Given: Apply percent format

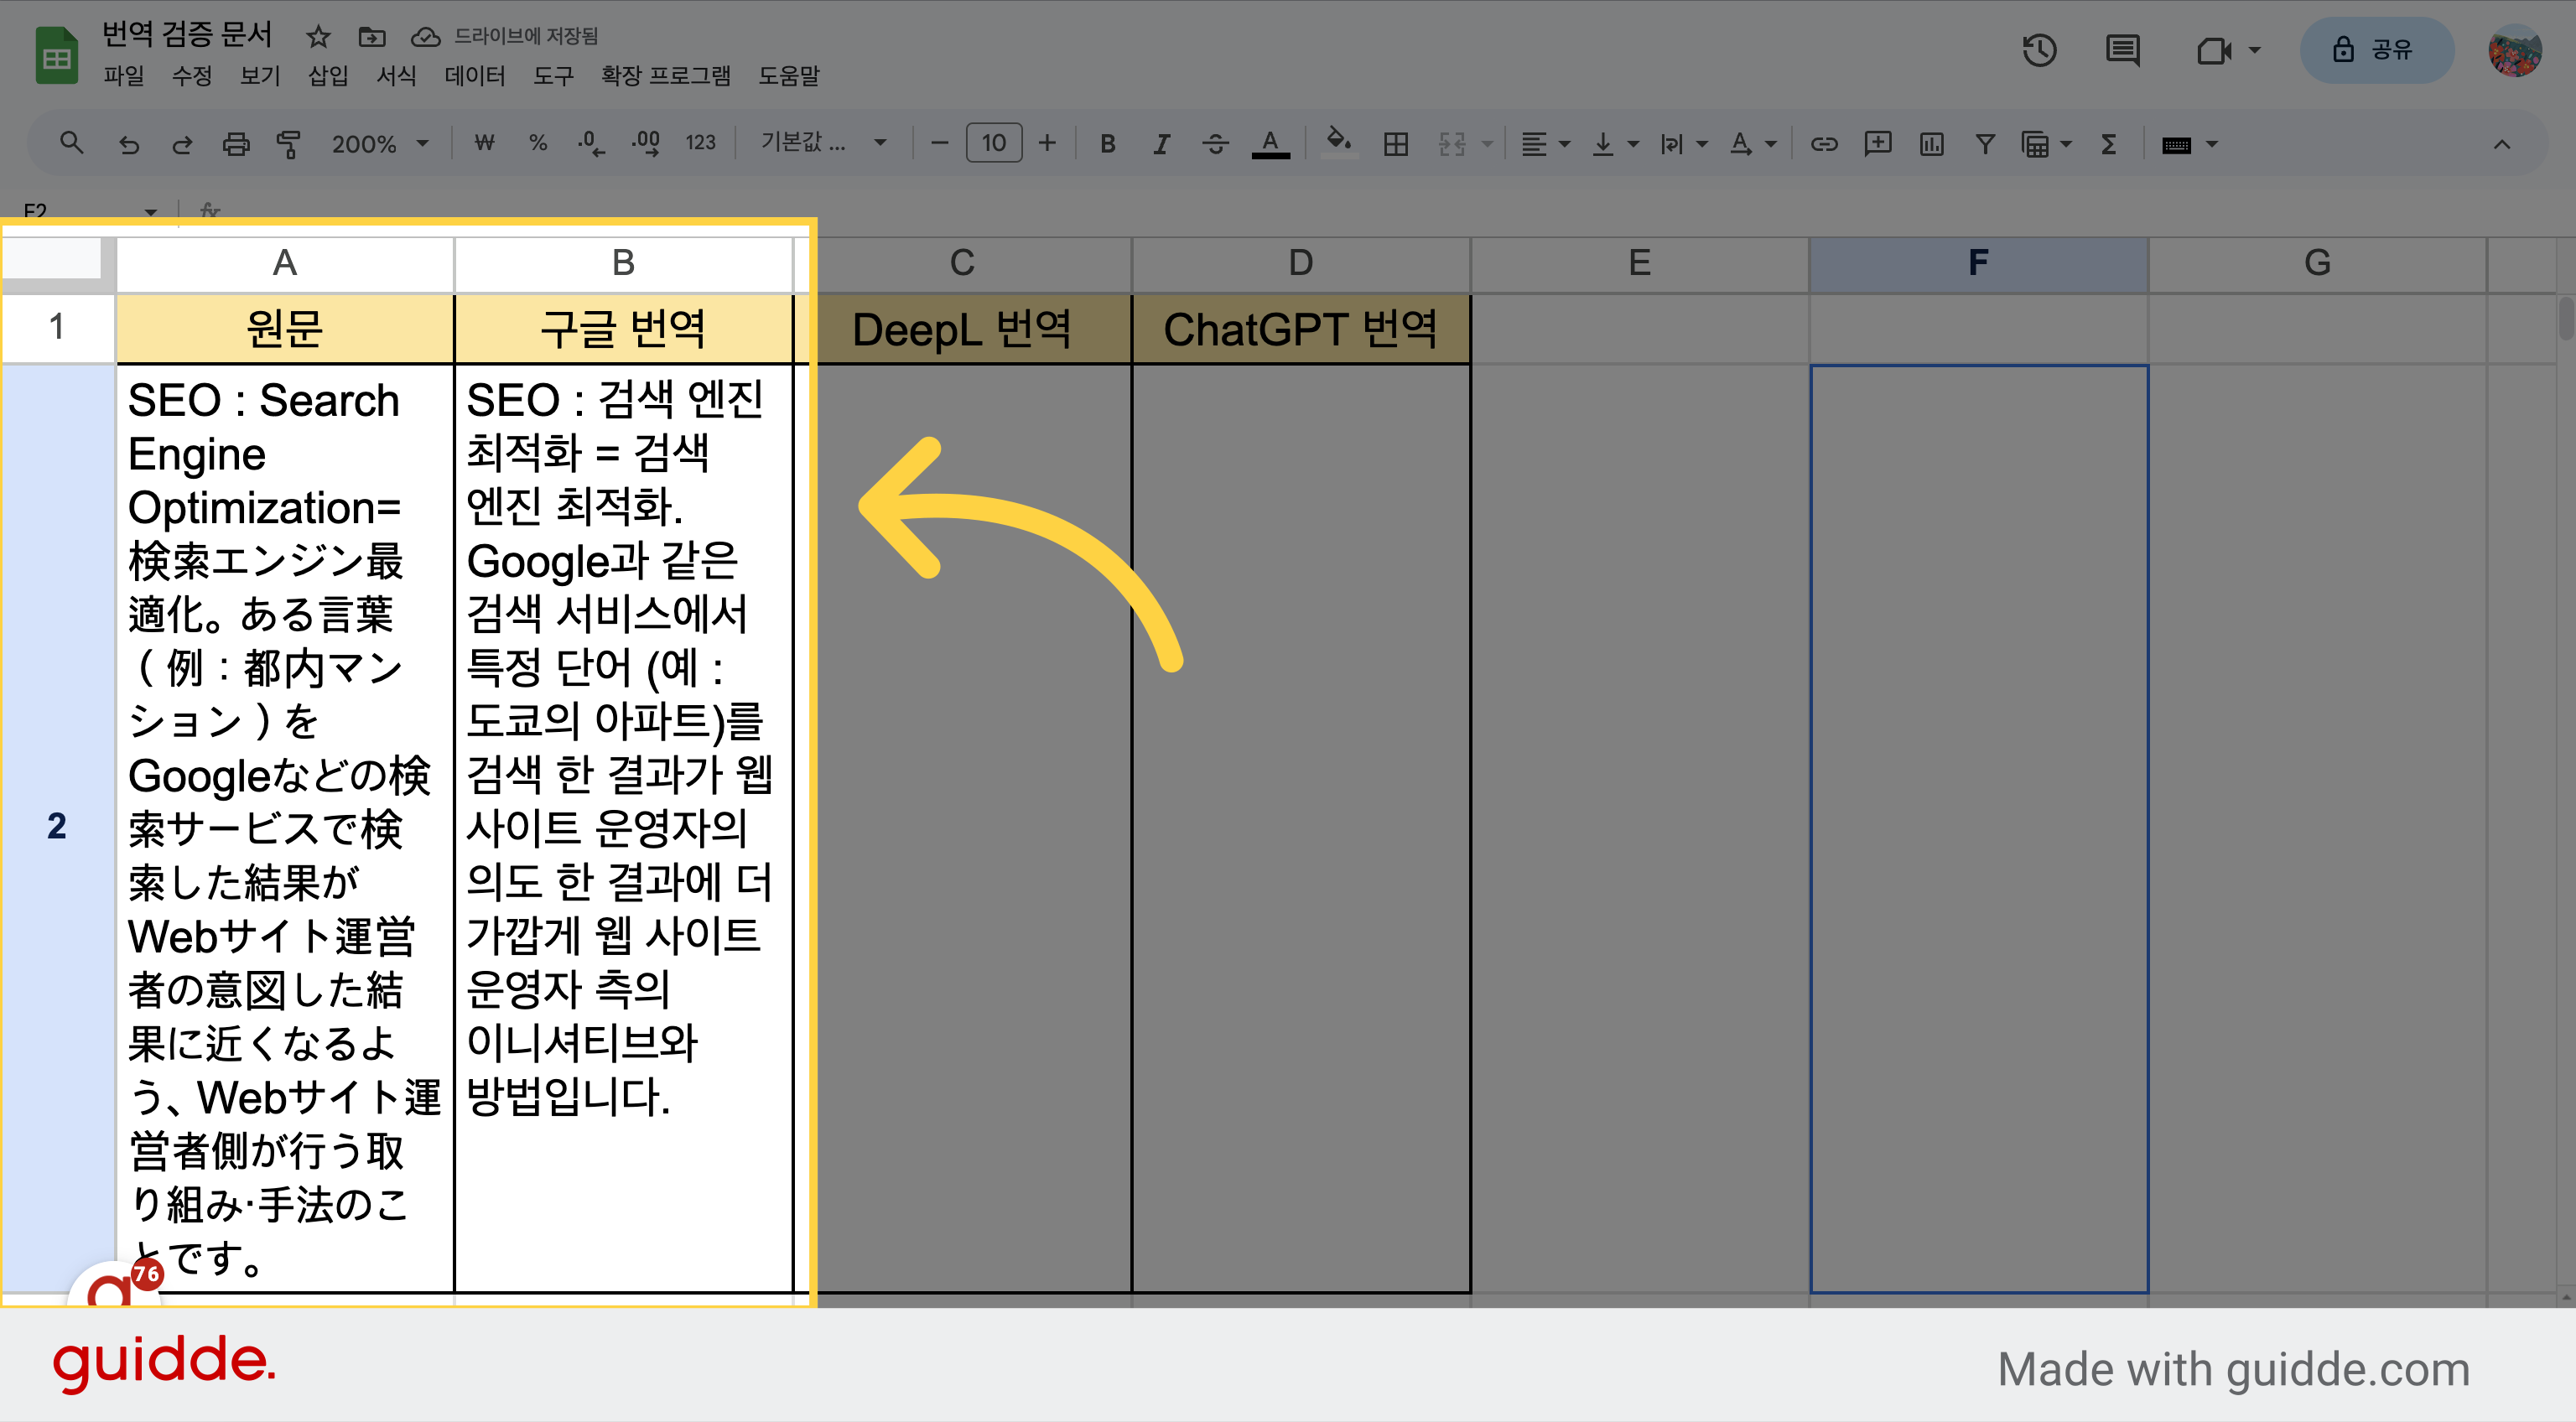Looking at the screenshot, I should click(538, 143).
